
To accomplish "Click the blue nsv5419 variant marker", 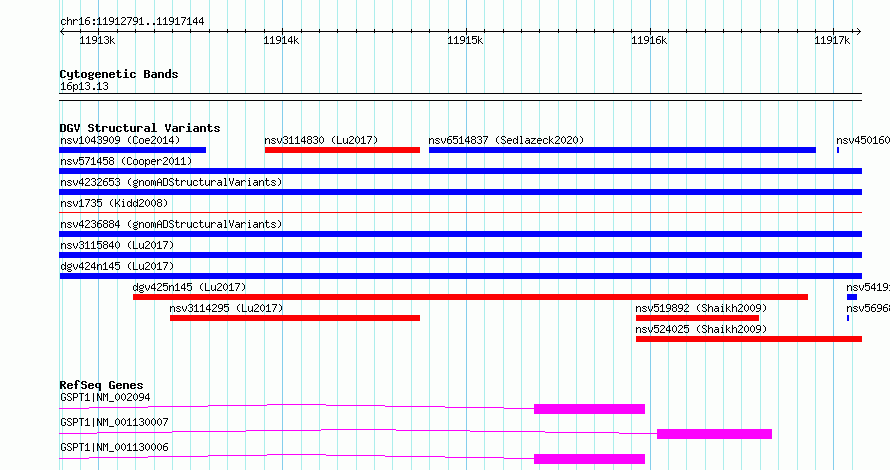I will tap(852, 297).
